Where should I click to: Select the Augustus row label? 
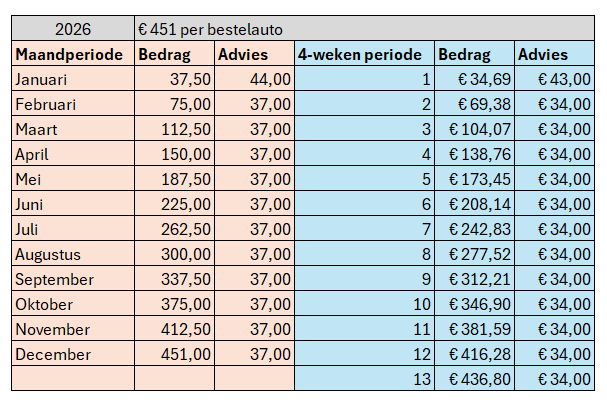pos(73,254)
